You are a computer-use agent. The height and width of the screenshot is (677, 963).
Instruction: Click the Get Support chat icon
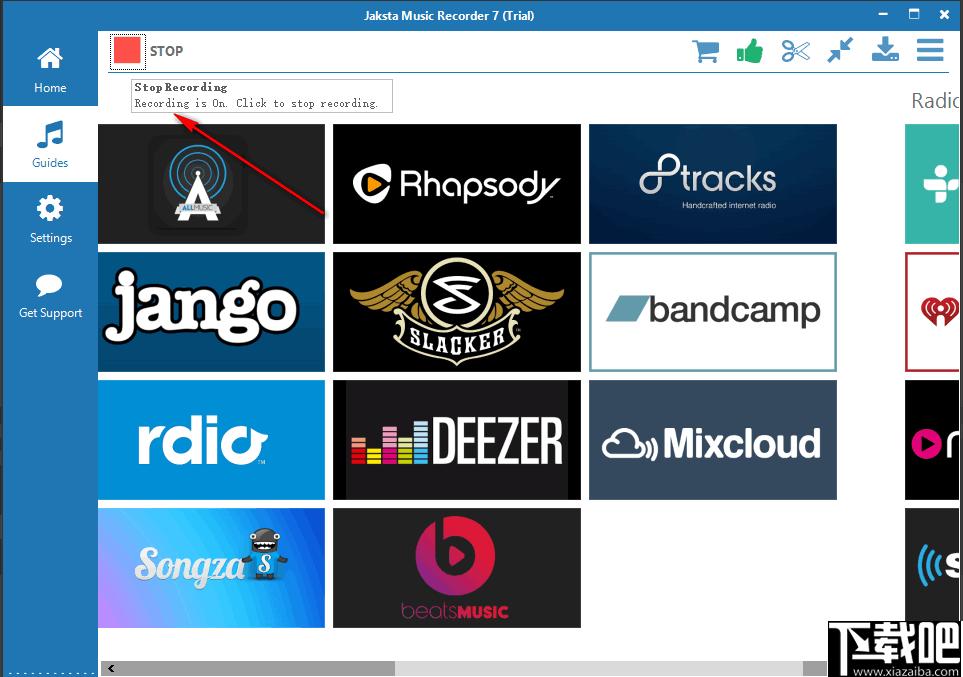[x=50, y=296]
